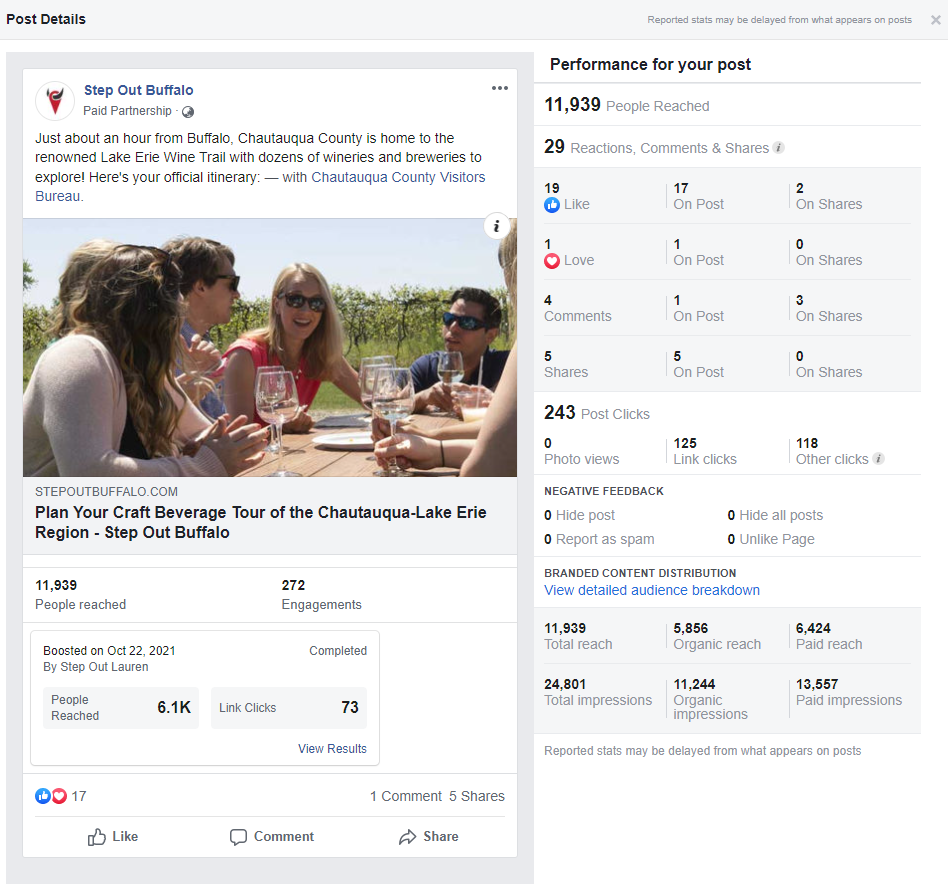948x893 pixels.
Task: Click the People Reached 6.1K boost tile
Action: 121,707
